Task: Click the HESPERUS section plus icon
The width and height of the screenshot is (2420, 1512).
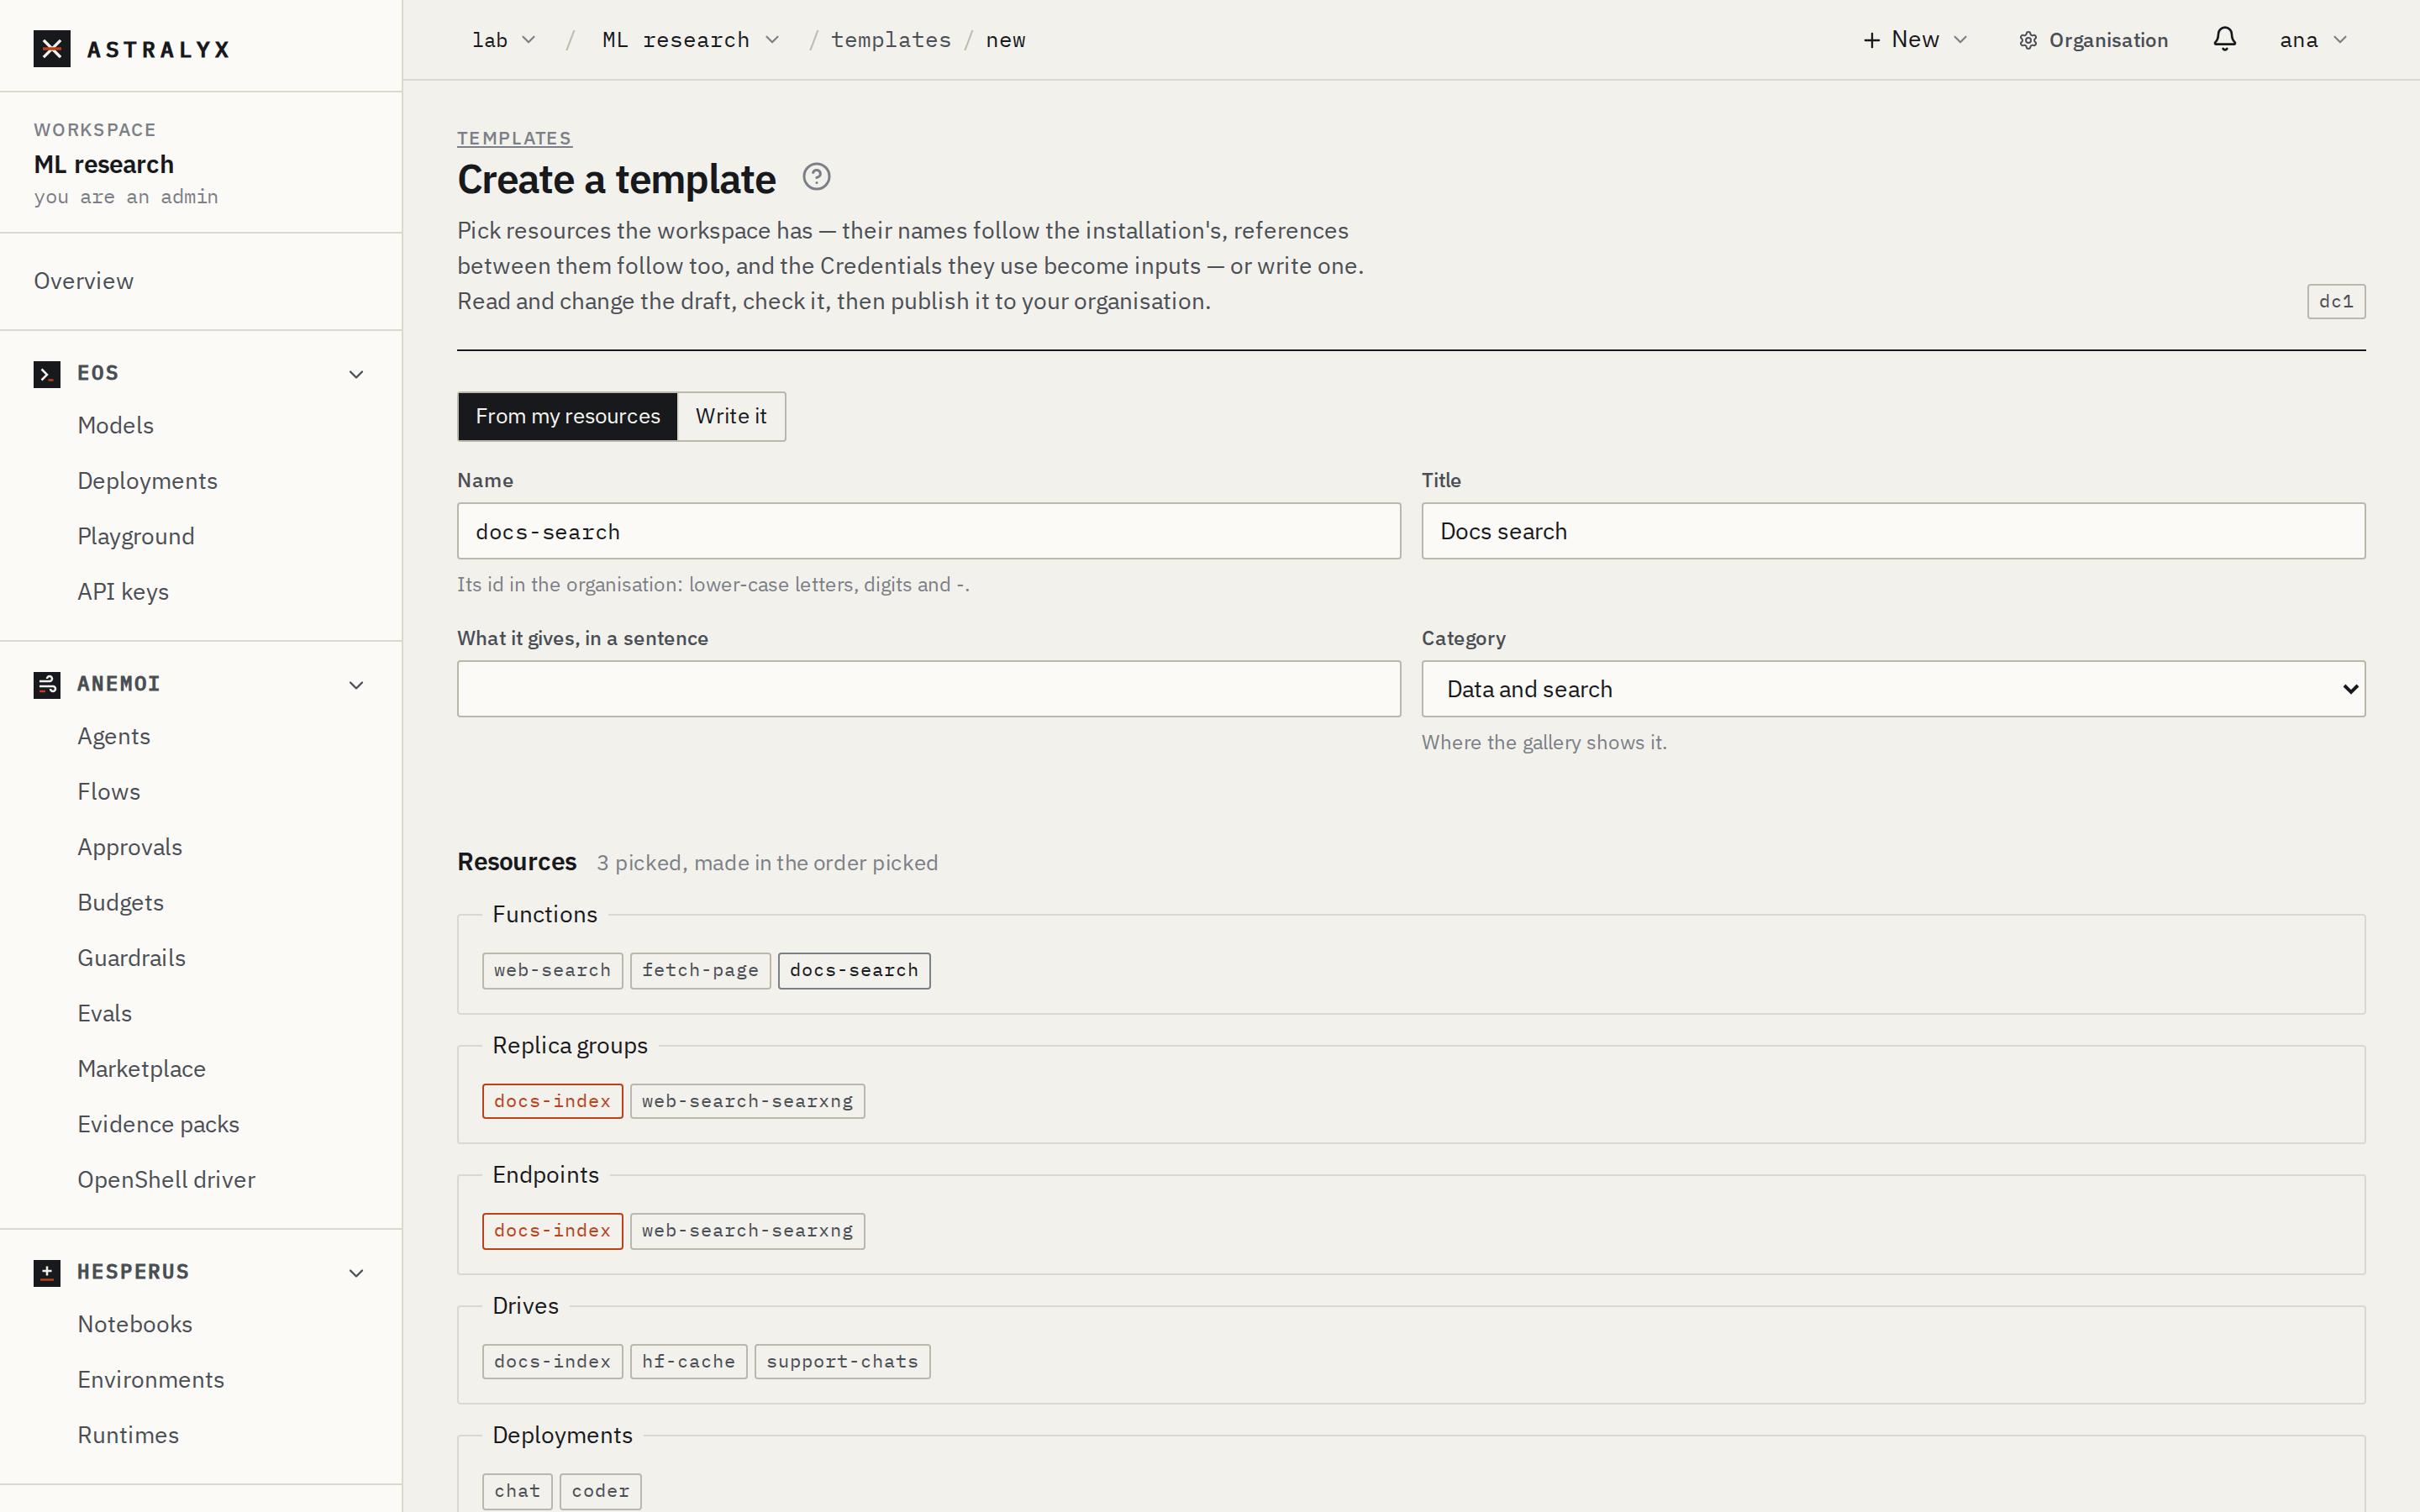Action: [47, 1273]
